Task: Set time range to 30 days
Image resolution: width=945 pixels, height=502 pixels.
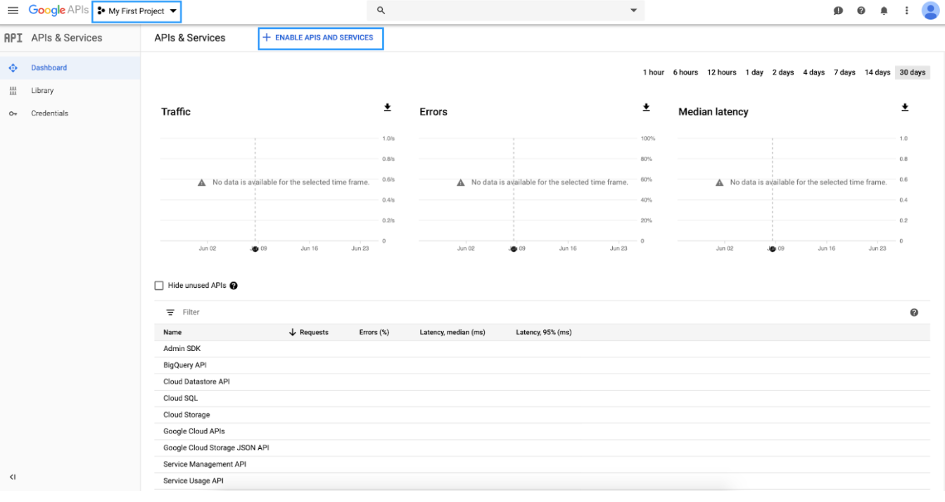Action: (x=912, y=72)
